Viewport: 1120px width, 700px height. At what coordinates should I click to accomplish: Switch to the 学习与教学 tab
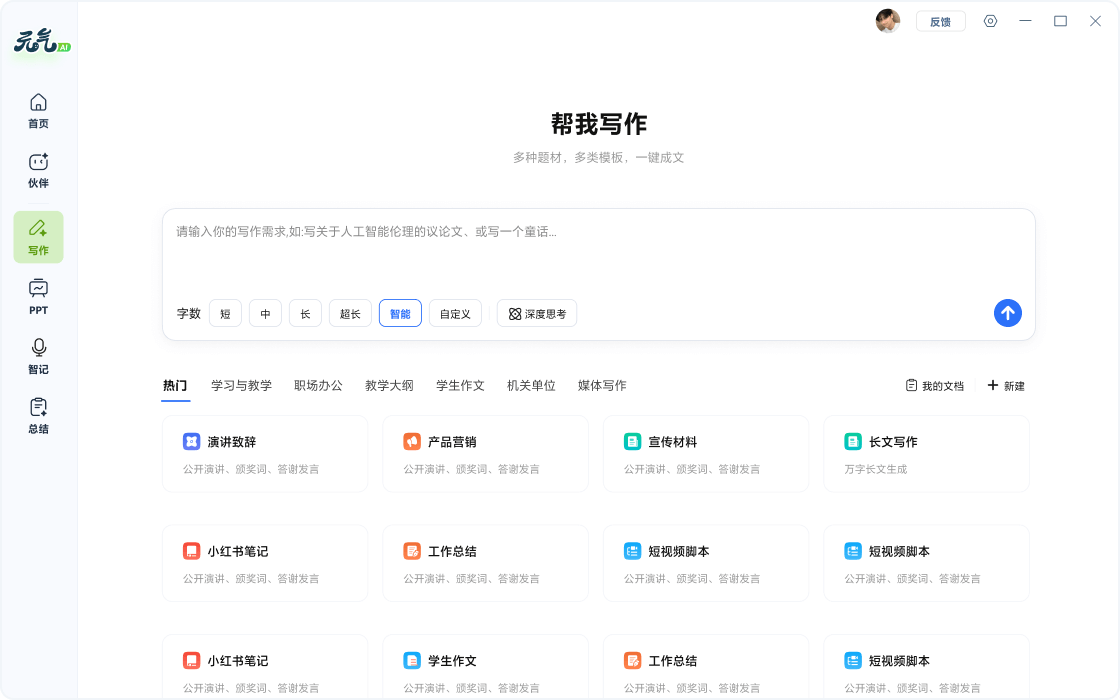[x=241, y=385]
